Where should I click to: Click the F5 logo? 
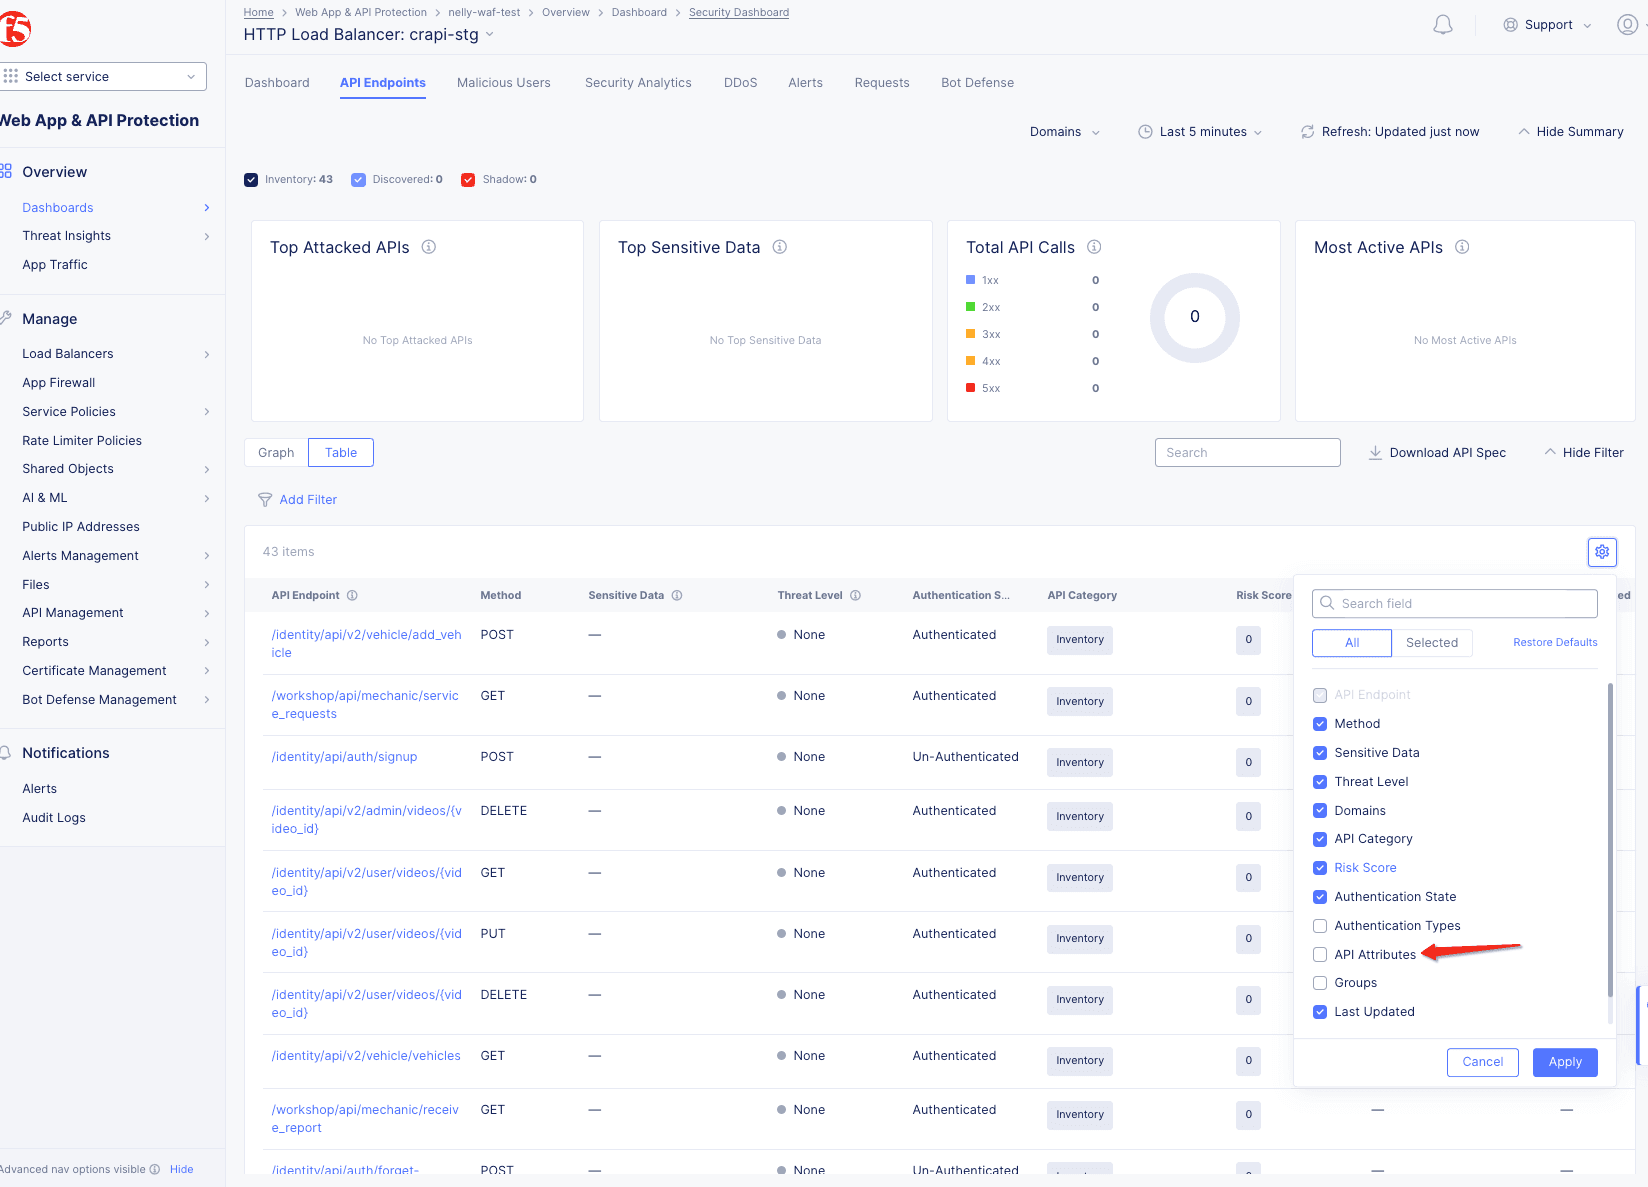pyautogui.click(x=17, y=27)
